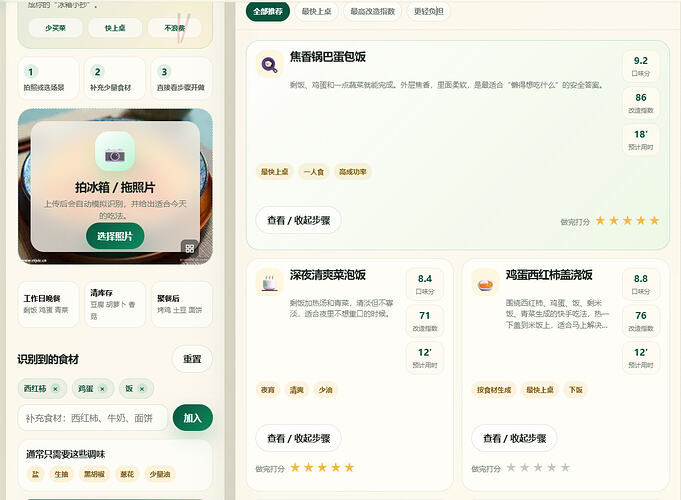This screenshot has height=500, width=681.
Task: Select the 清库存 scenario card
Action: pyautogui.click(x=115, y=304)
